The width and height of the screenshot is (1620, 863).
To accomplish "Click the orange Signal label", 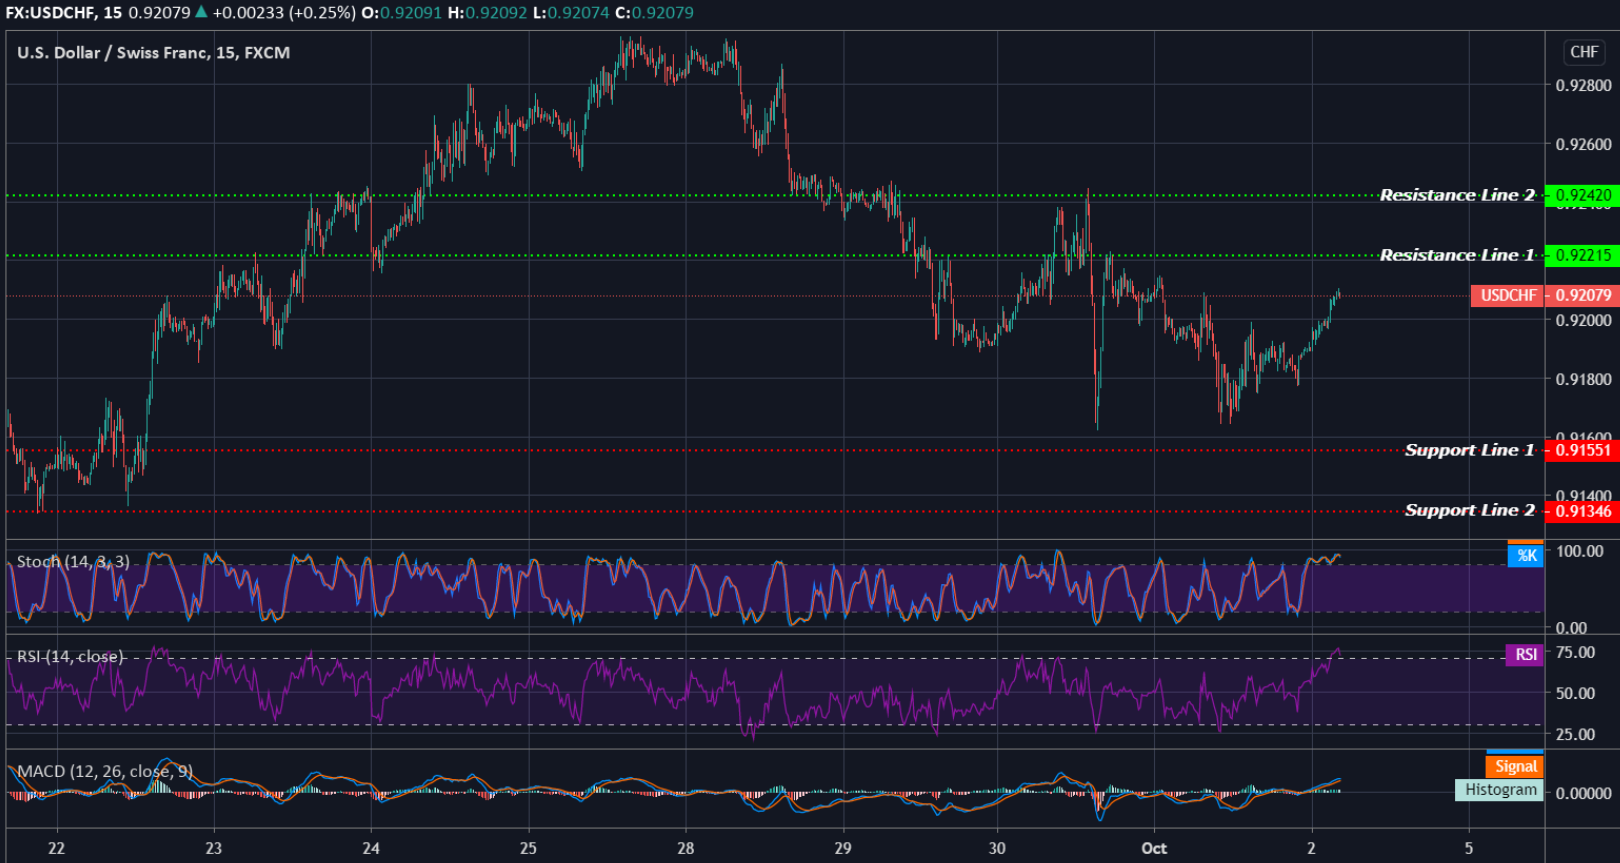I will point(1515,766).
